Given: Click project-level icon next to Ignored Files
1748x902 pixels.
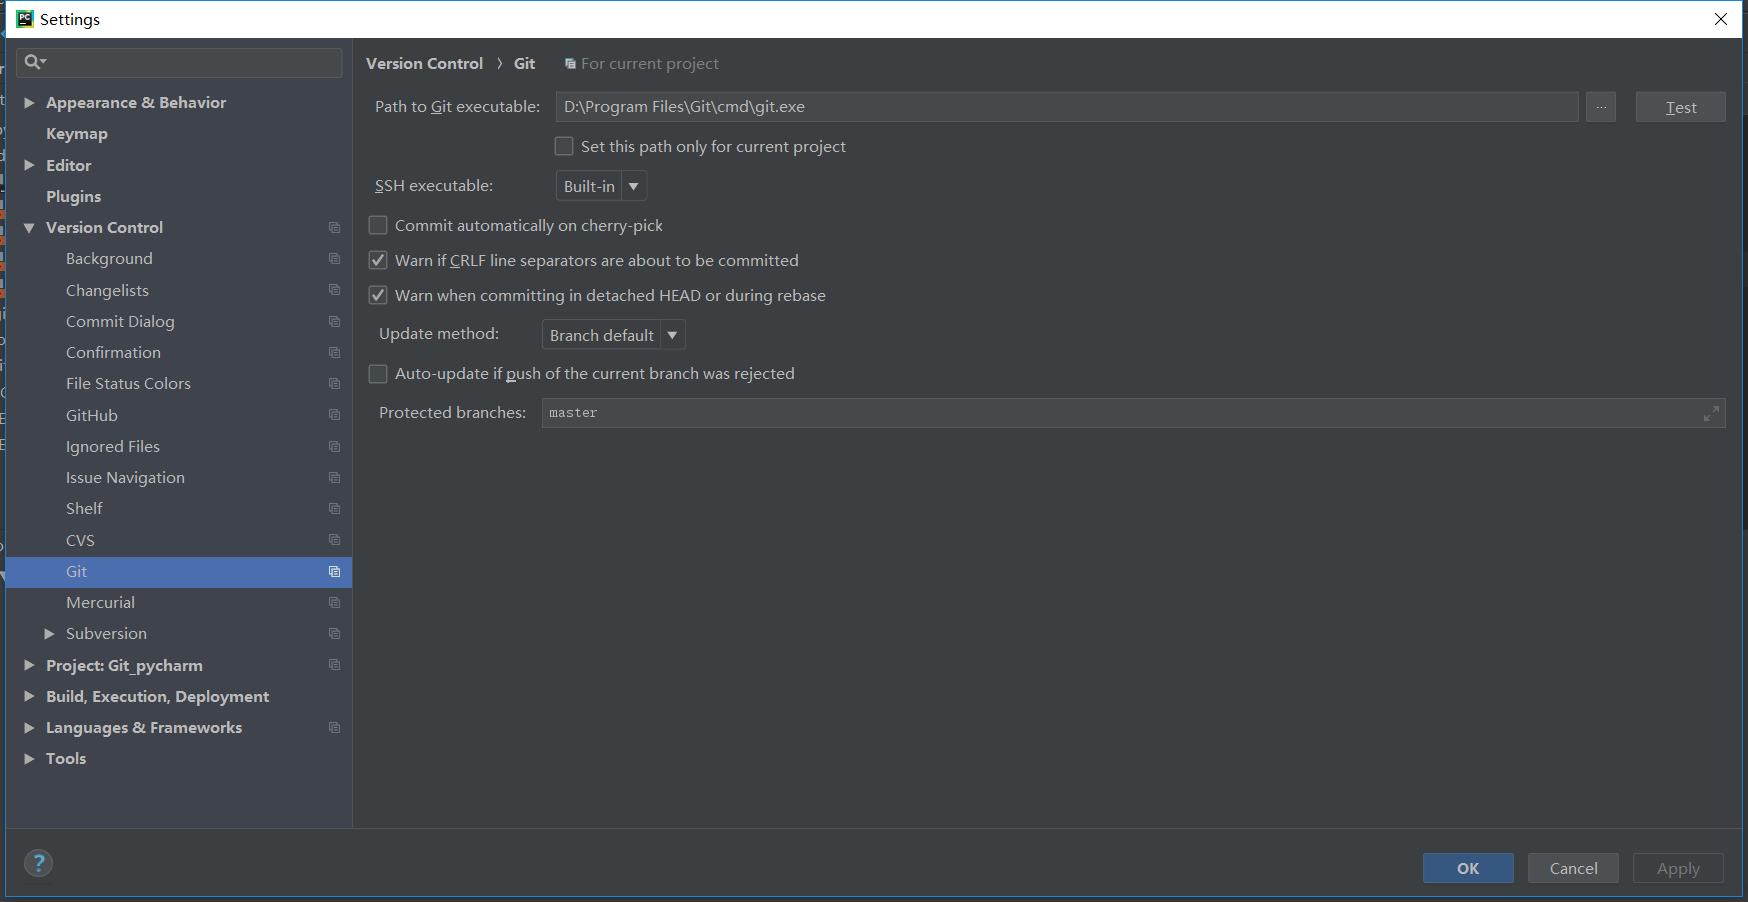Looking at the screenshot, I should coord(334,447).
